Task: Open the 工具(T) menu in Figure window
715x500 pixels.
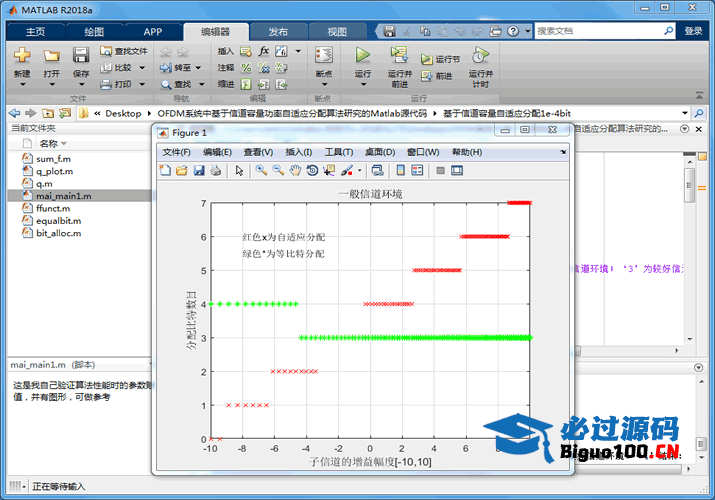Action: (339, 152)
